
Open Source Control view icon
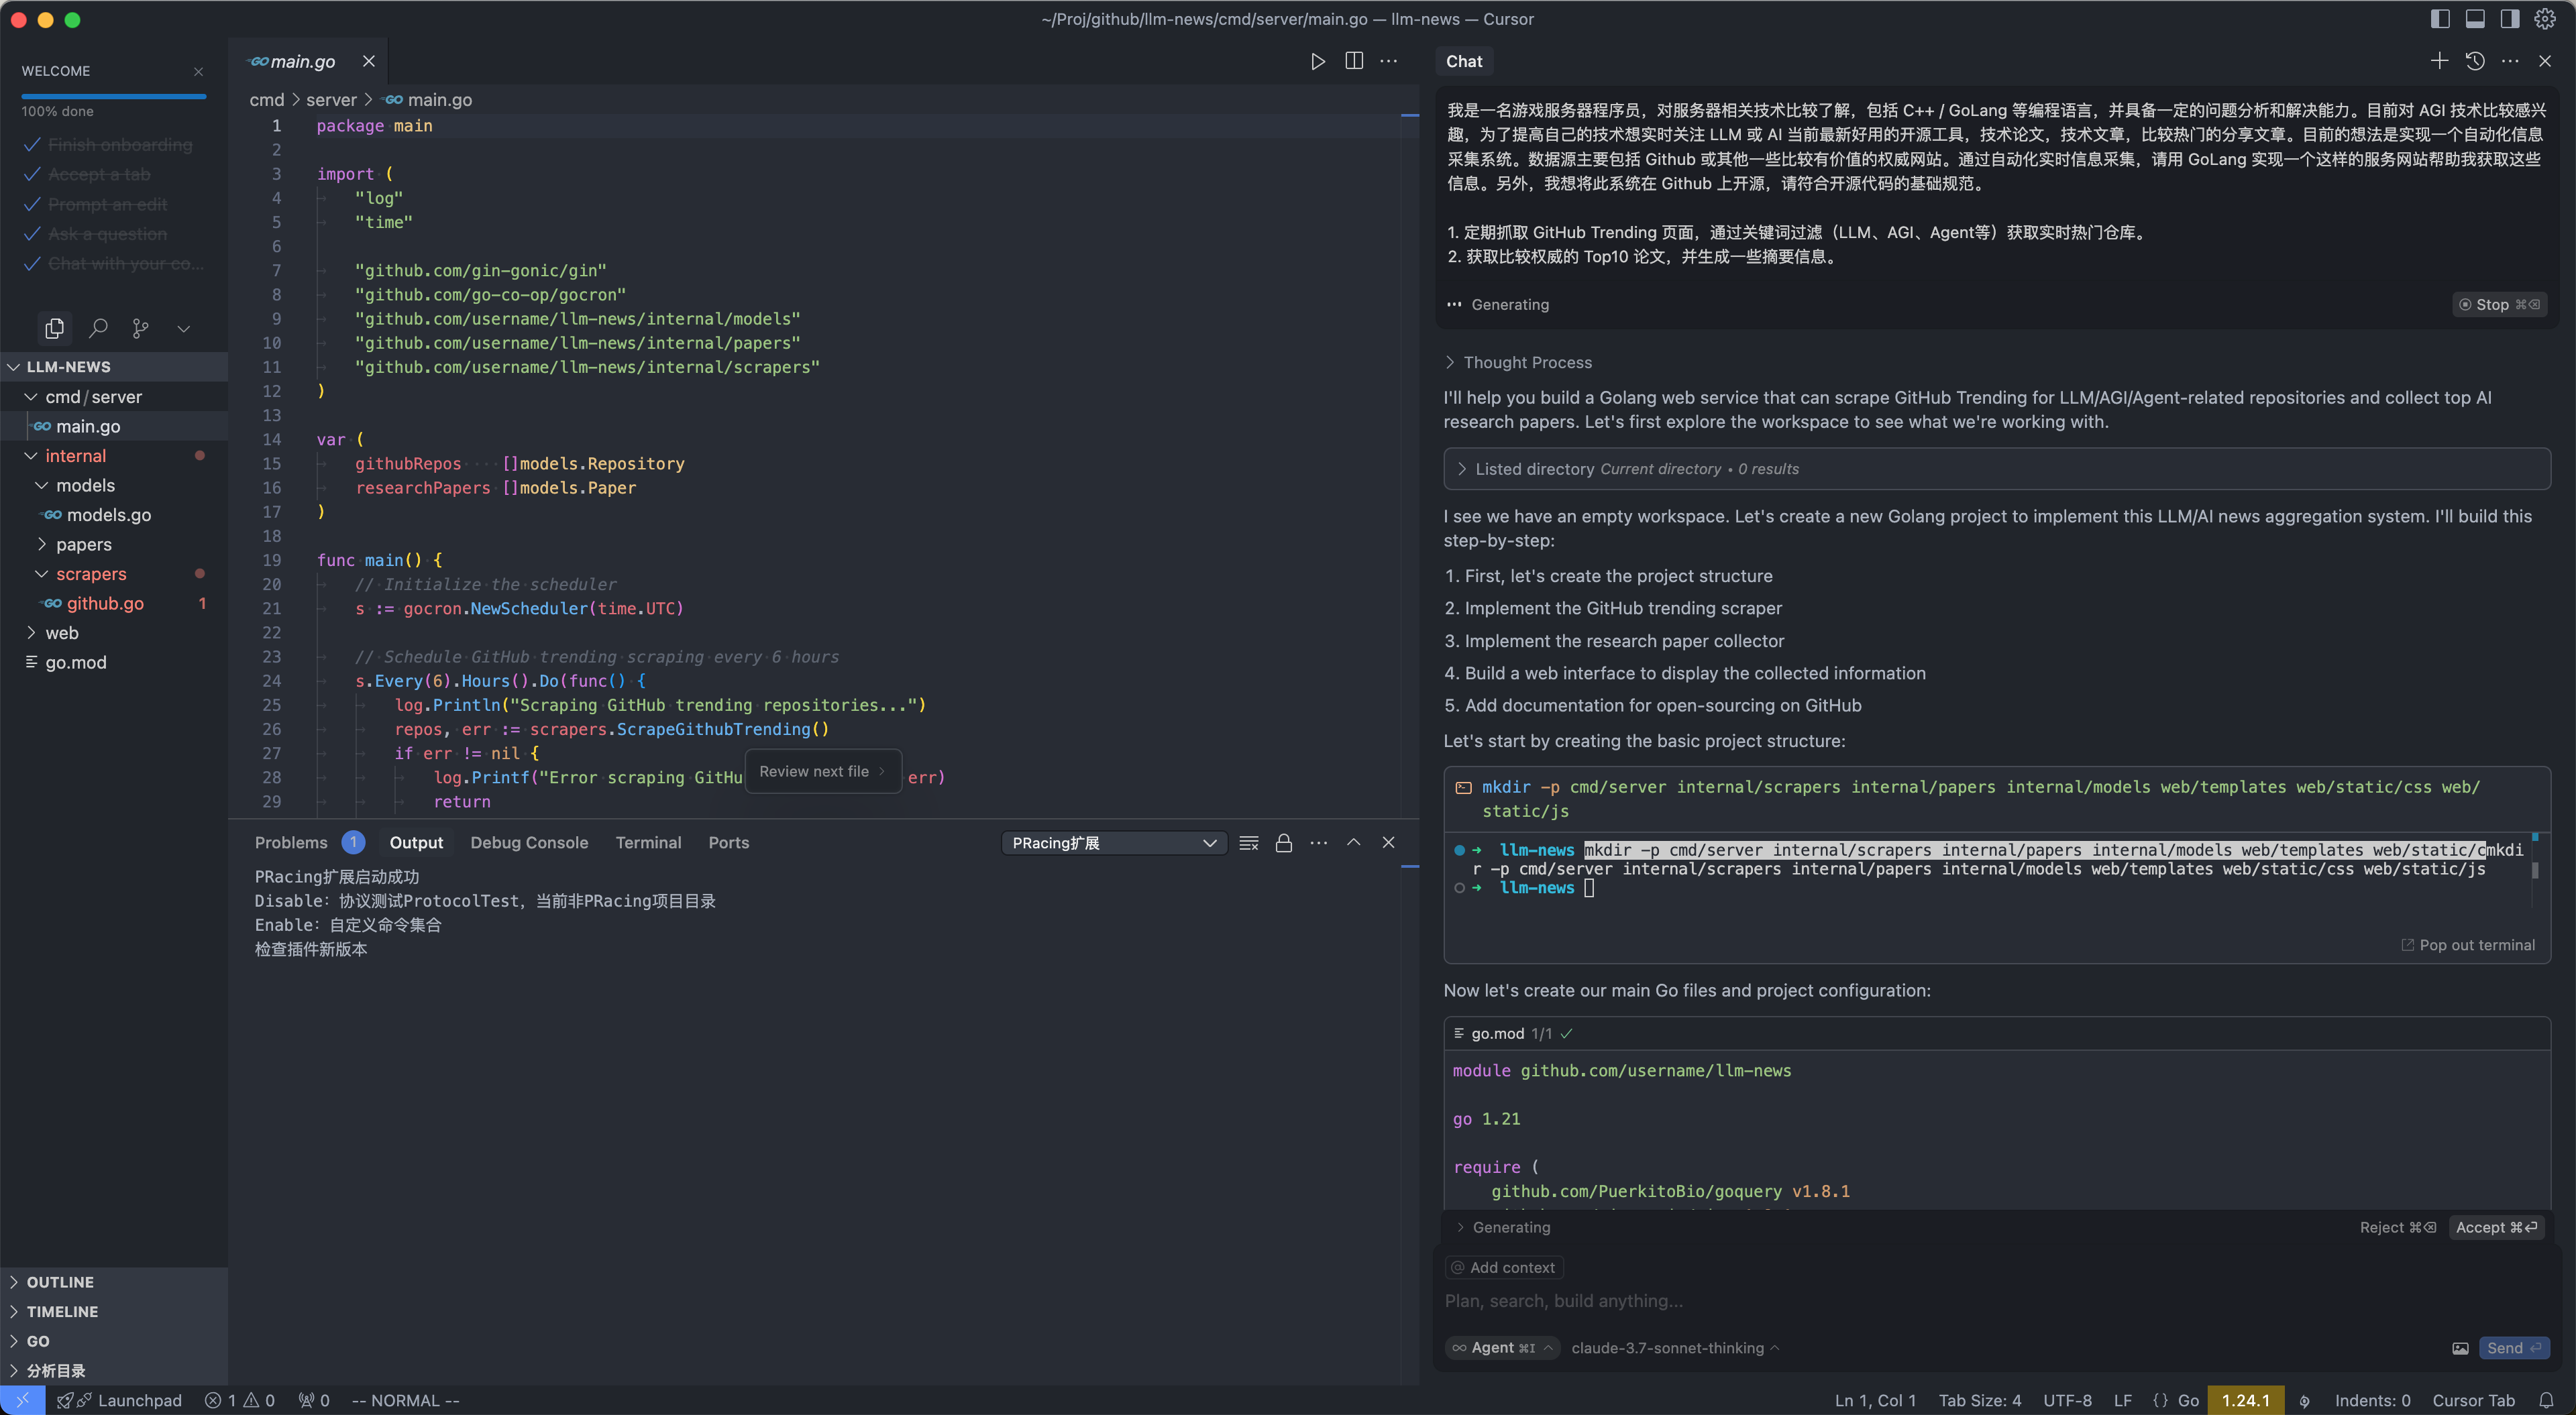(x=141, y=328)
